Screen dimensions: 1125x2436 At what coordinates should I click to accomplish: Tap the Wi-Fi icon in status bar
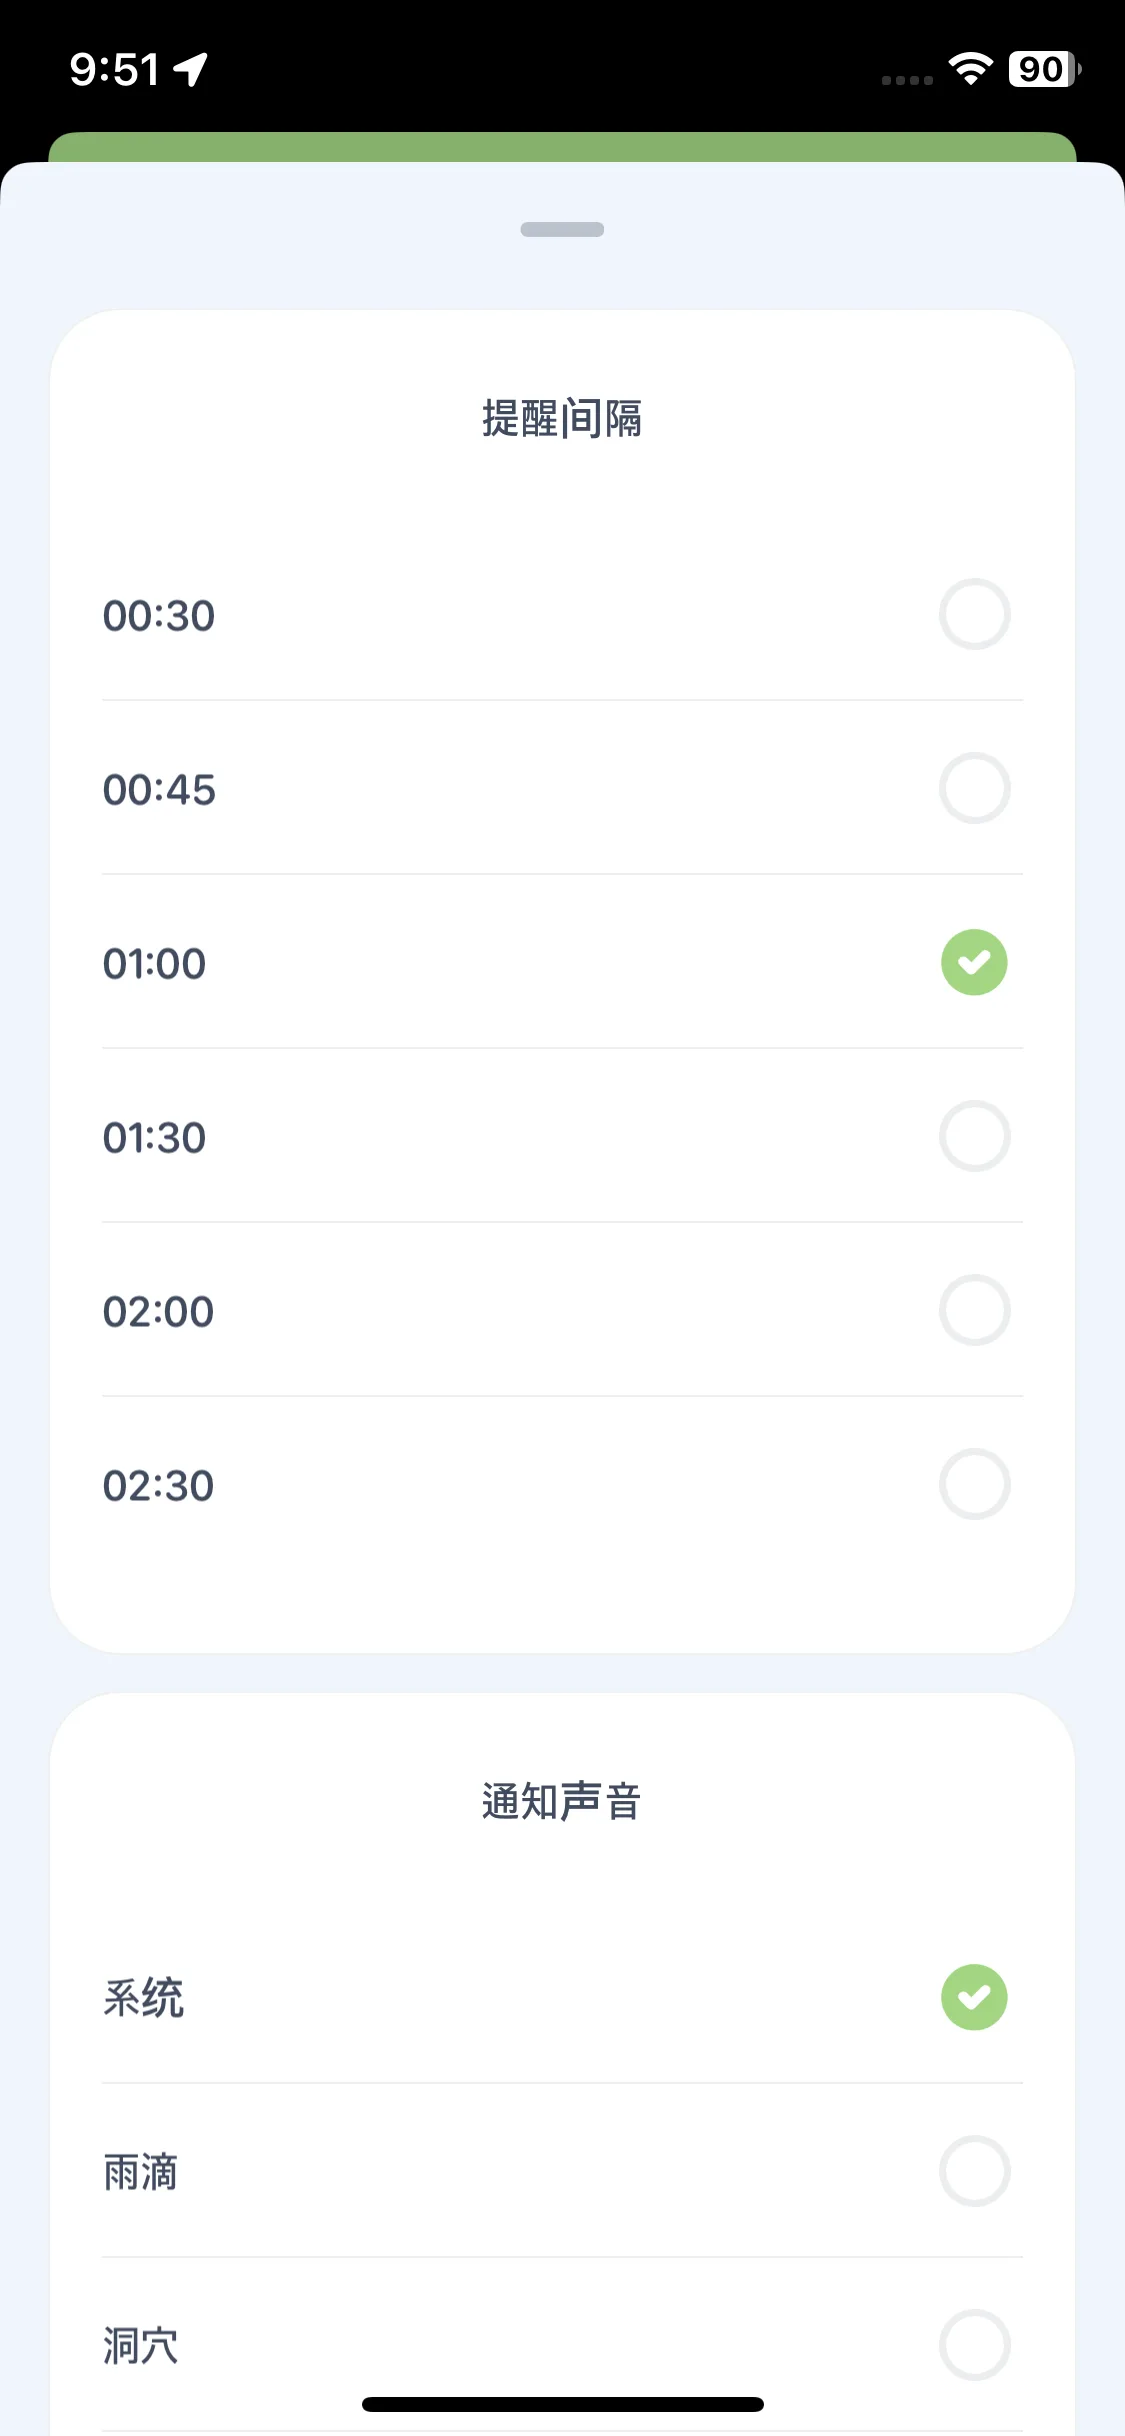970,68
